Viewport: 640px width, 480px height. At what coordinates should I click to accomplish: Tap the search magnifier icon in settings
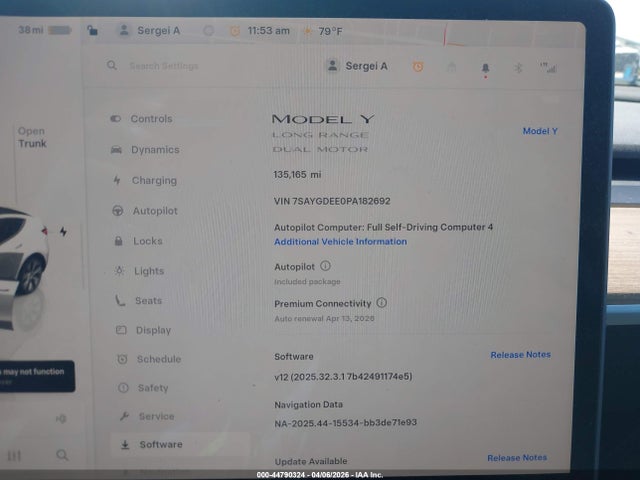pyautogui.click(x=112, y=65)
